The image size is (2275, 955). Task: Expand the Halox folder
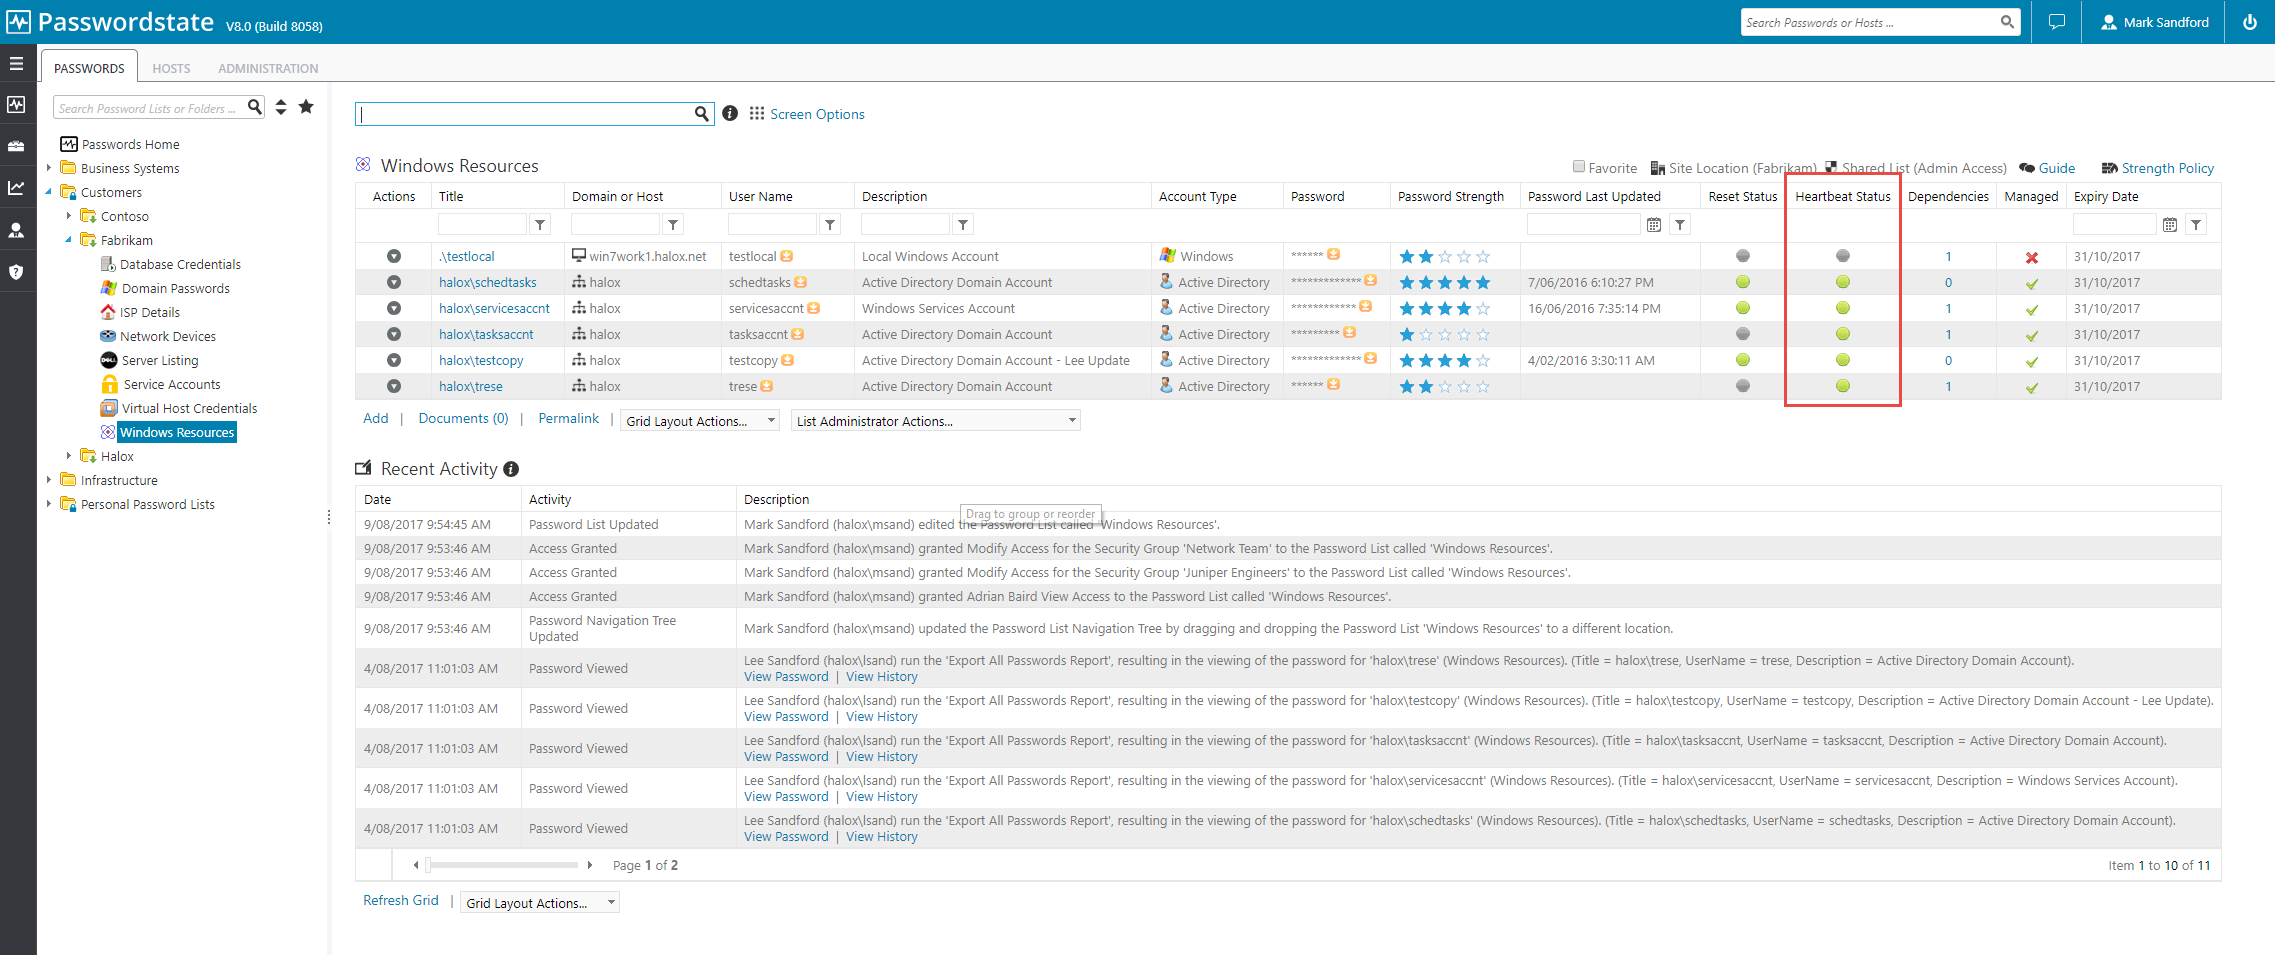point(68,456)
